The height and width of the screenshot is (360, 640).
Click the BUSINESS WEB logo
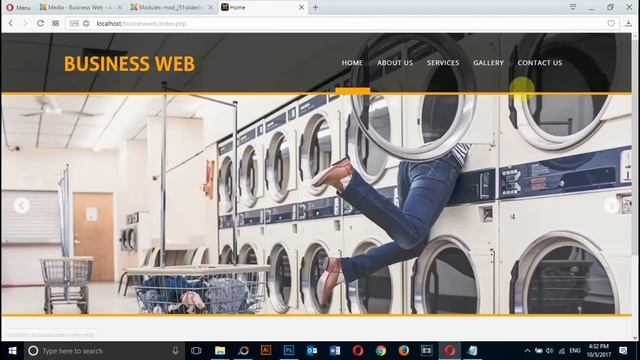[x=129, y=64]
